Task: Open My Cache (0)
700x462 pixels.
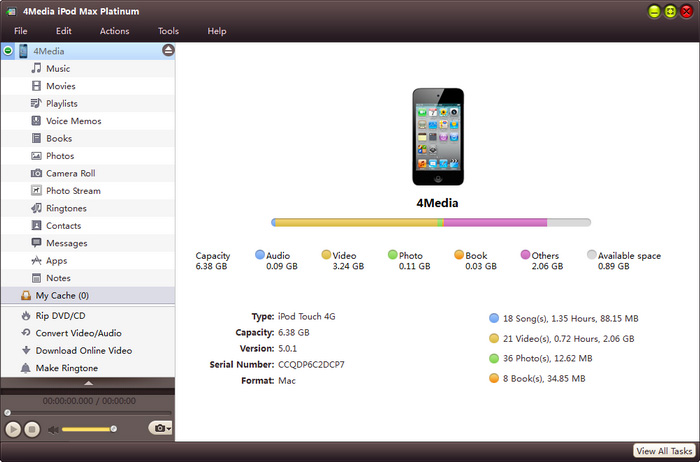Action: 88,295
